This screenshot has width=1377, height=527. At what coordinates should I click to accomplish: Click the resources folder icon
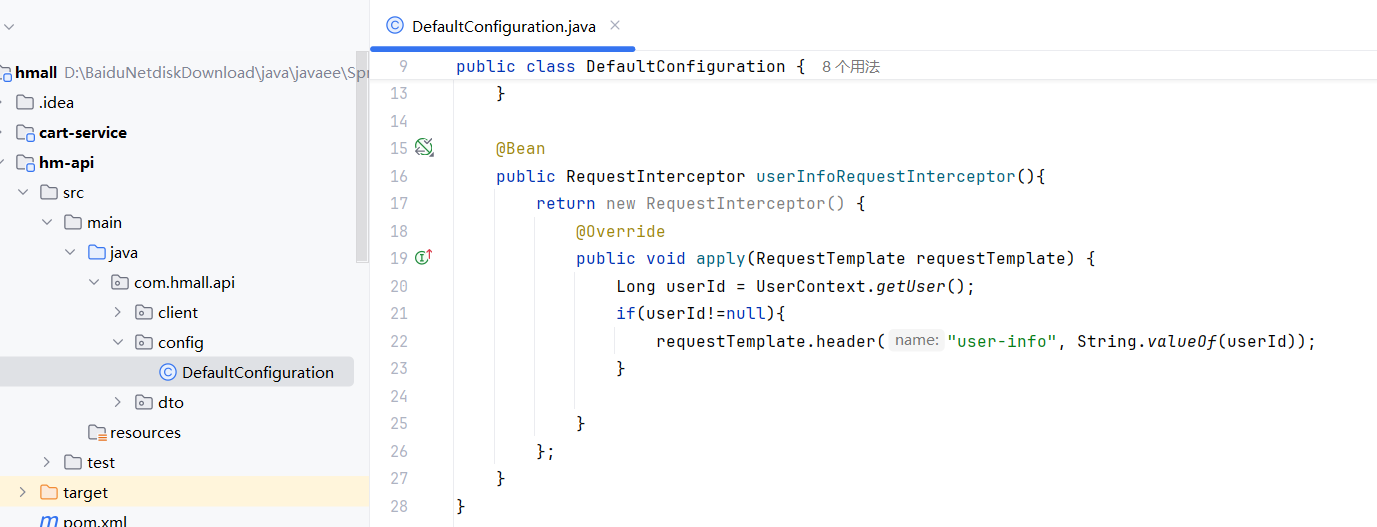tap(97, 433)
